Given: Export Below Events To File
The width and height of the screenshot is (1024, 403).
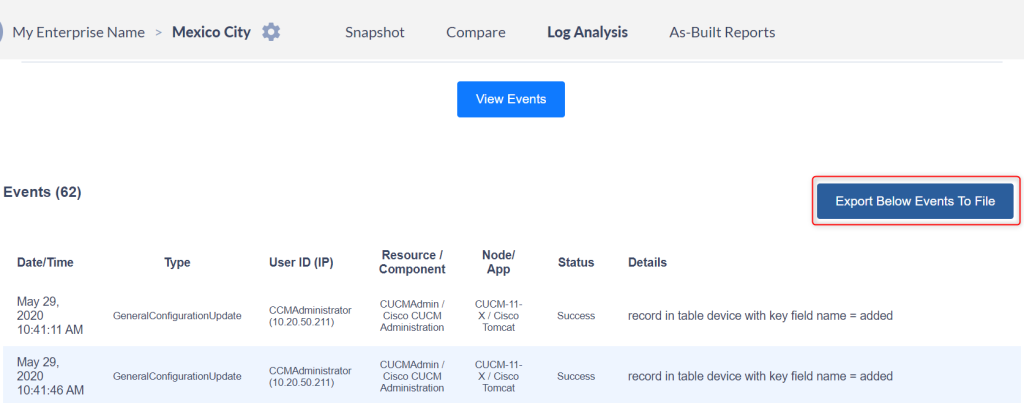Looking at the screenshot, I should (915, 201).
